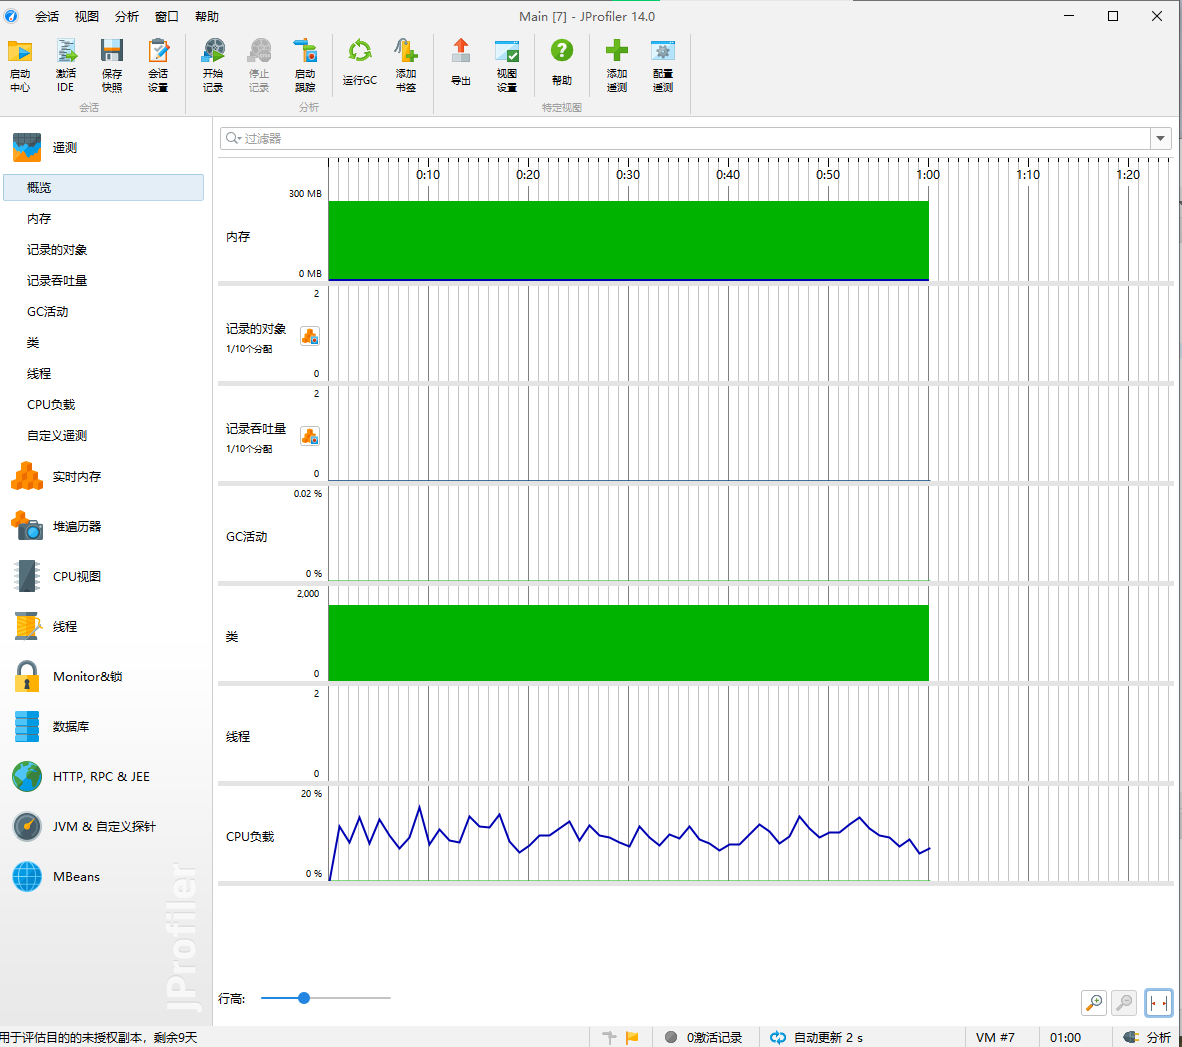Add a bookmark (添加书签)
Image resolution: width=1182 pixels, height=1047 pixels.
pyautogui.click(x=406, y=66)
